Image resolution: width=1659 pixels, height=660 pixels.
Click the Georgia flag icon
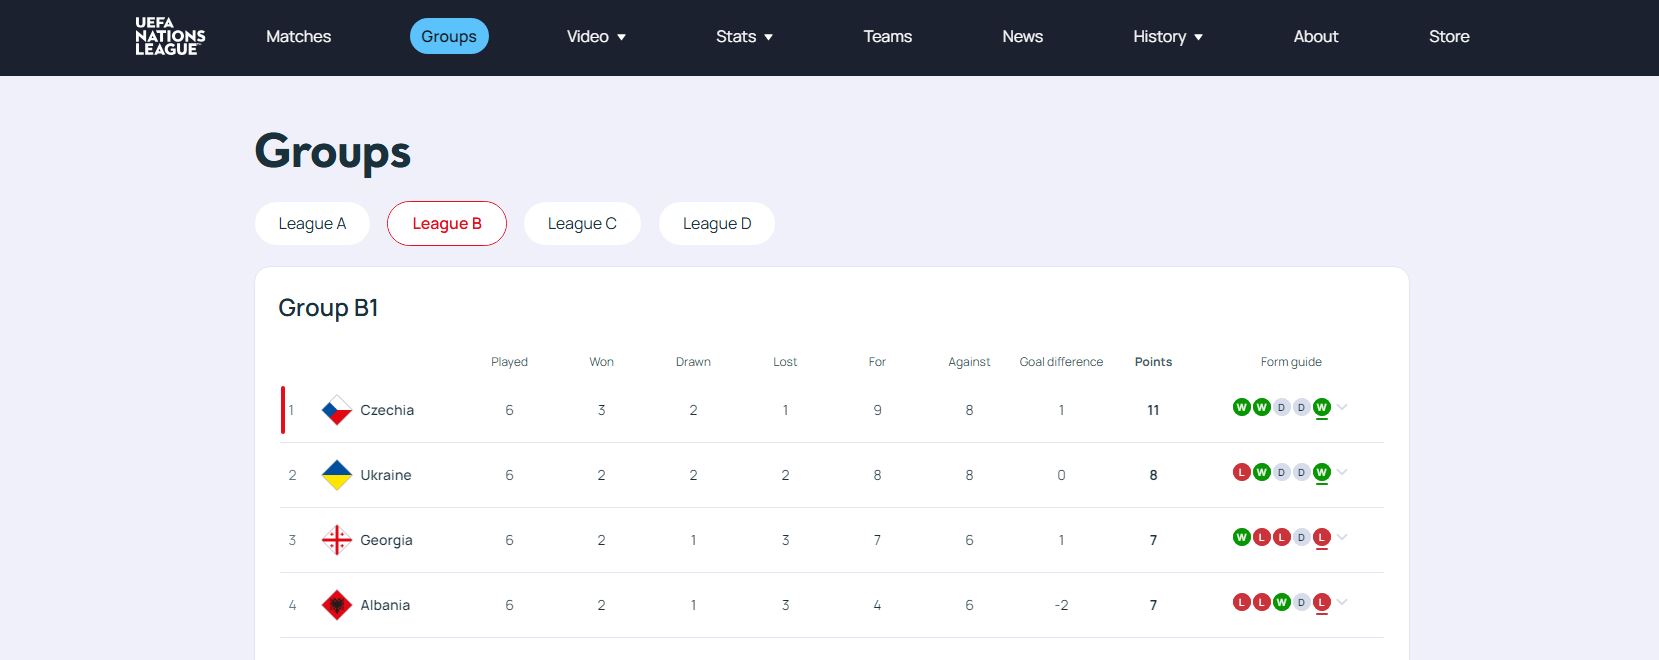pyautogui.click(x=336, y=540)
